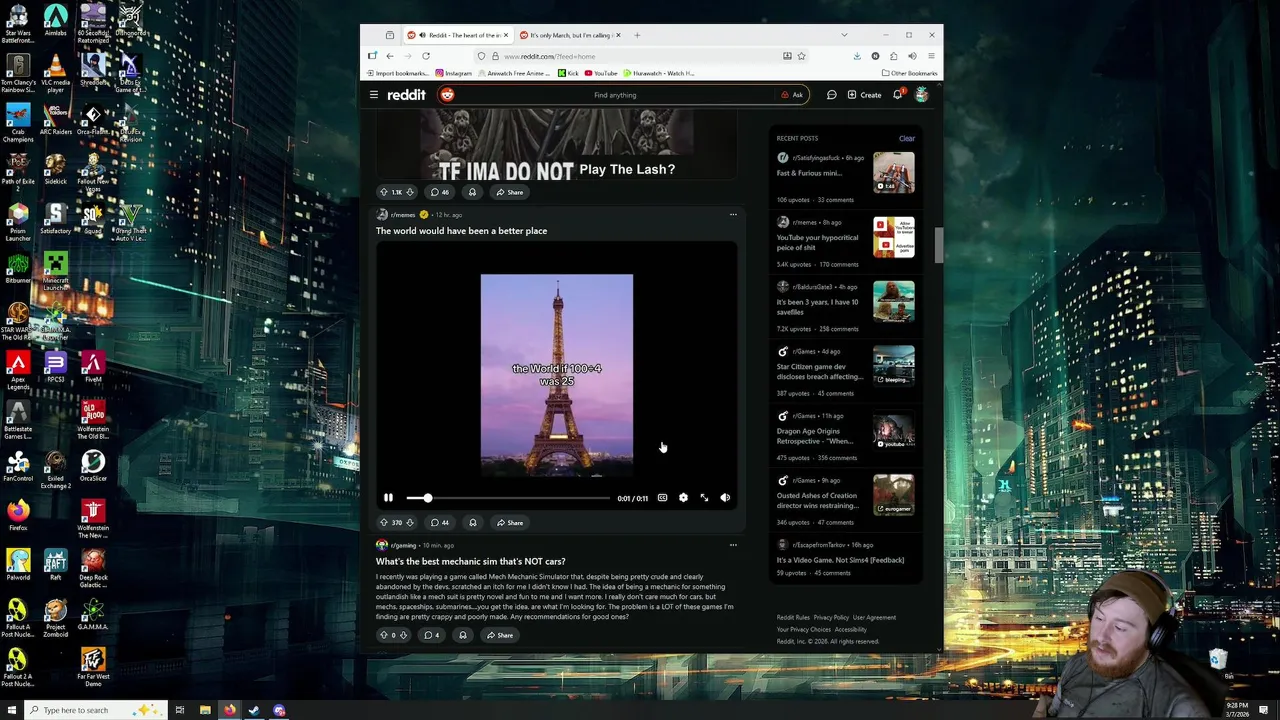
Task: Open comments on Eiffel Tower meme post
Action: pos(440,522)
